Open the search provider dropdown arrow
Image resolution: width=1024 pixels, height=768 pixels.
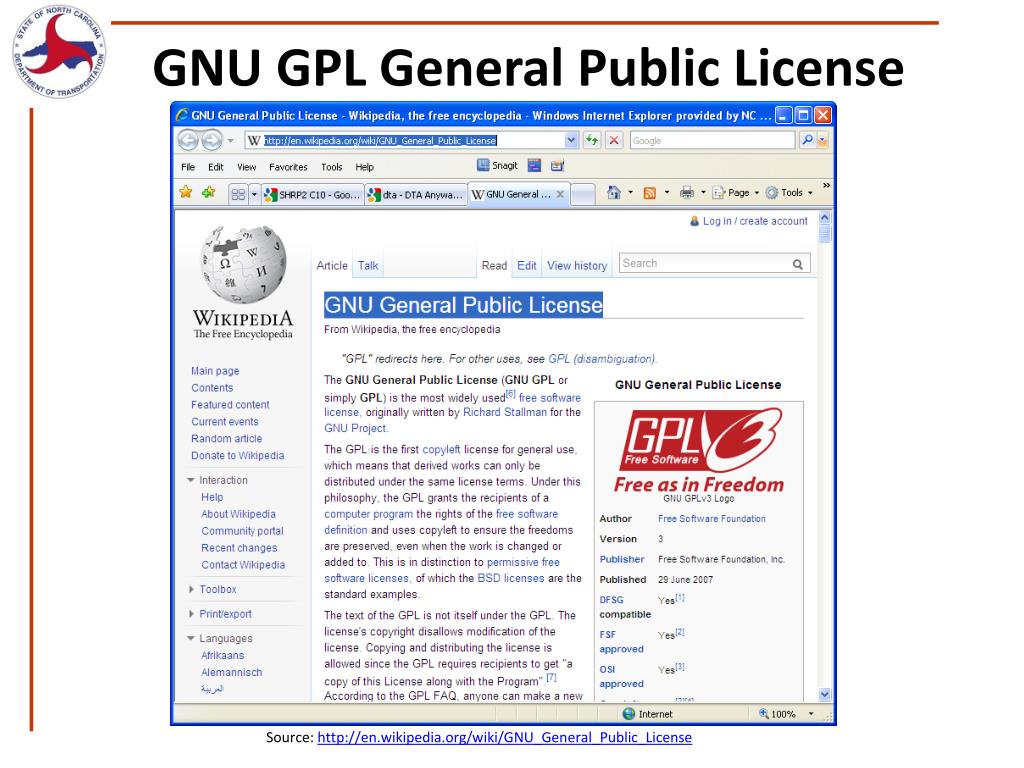[x=822, y=140]
